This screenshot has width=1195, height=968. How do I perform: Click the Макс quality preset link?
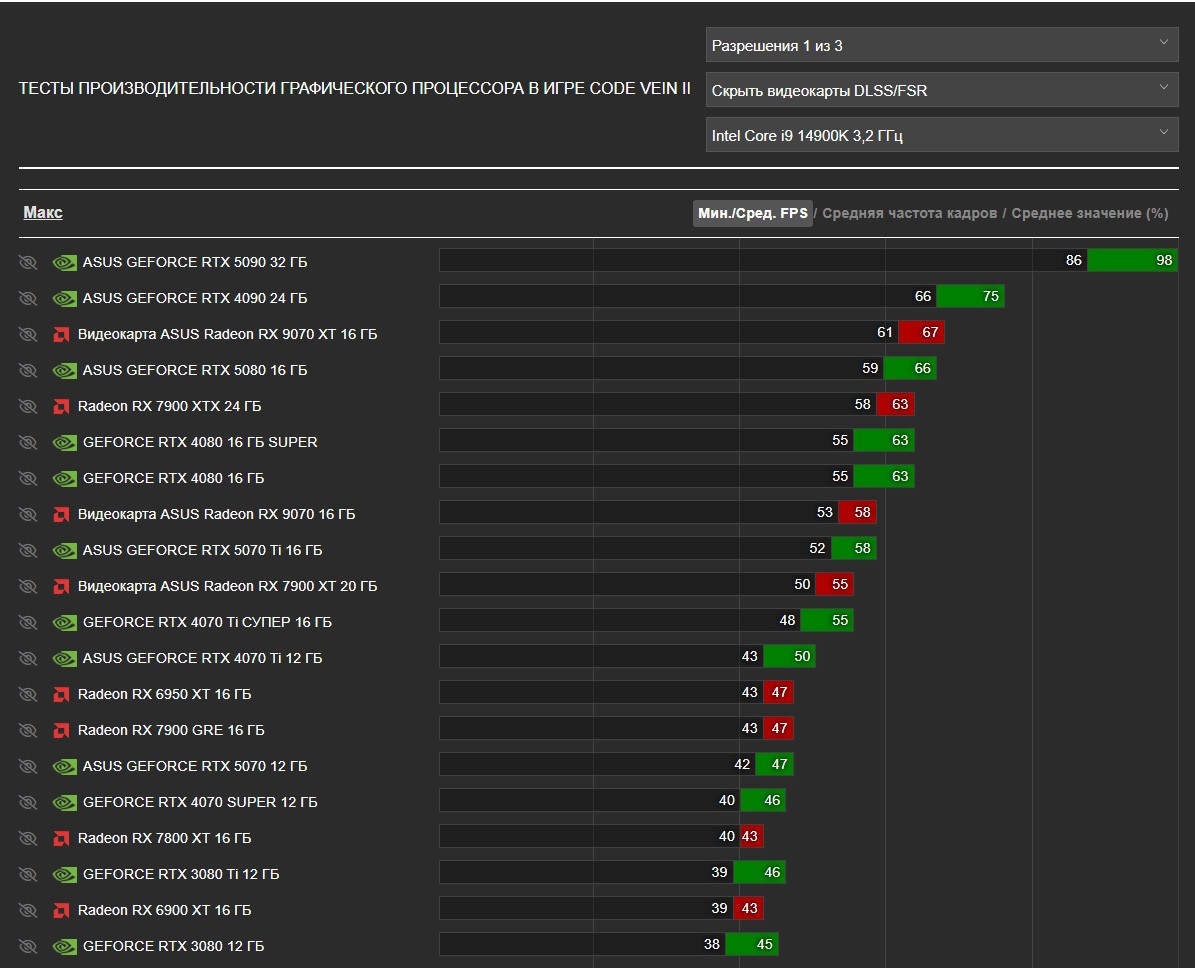43,213
